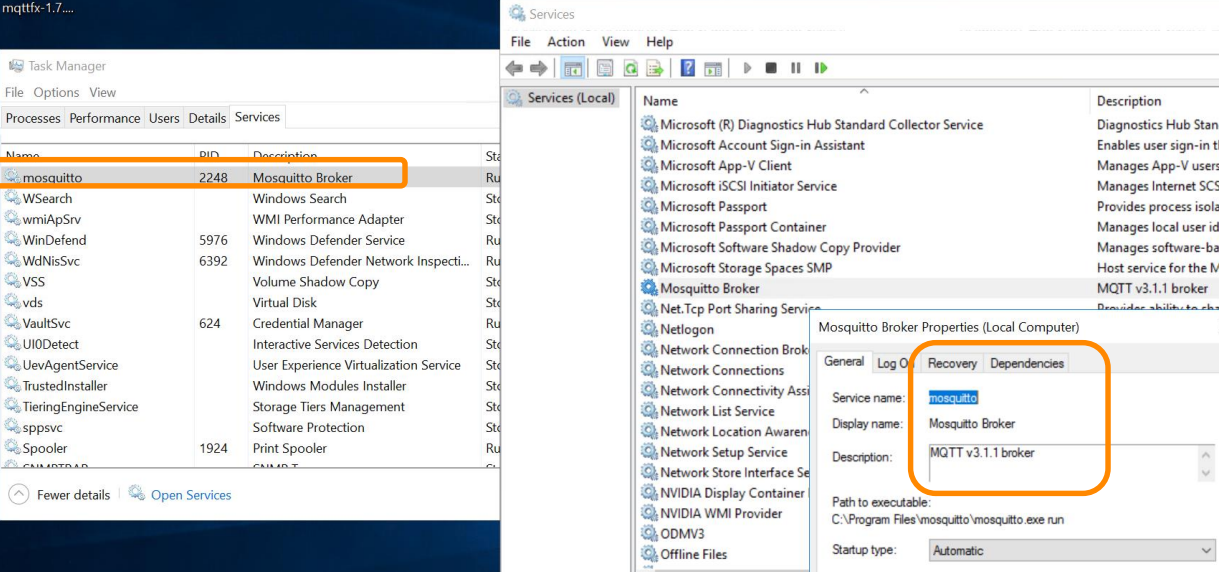This screenshot has height=572, width=1219.
Task: Click the Export List toolbar icon
Action: pos(655,68)
